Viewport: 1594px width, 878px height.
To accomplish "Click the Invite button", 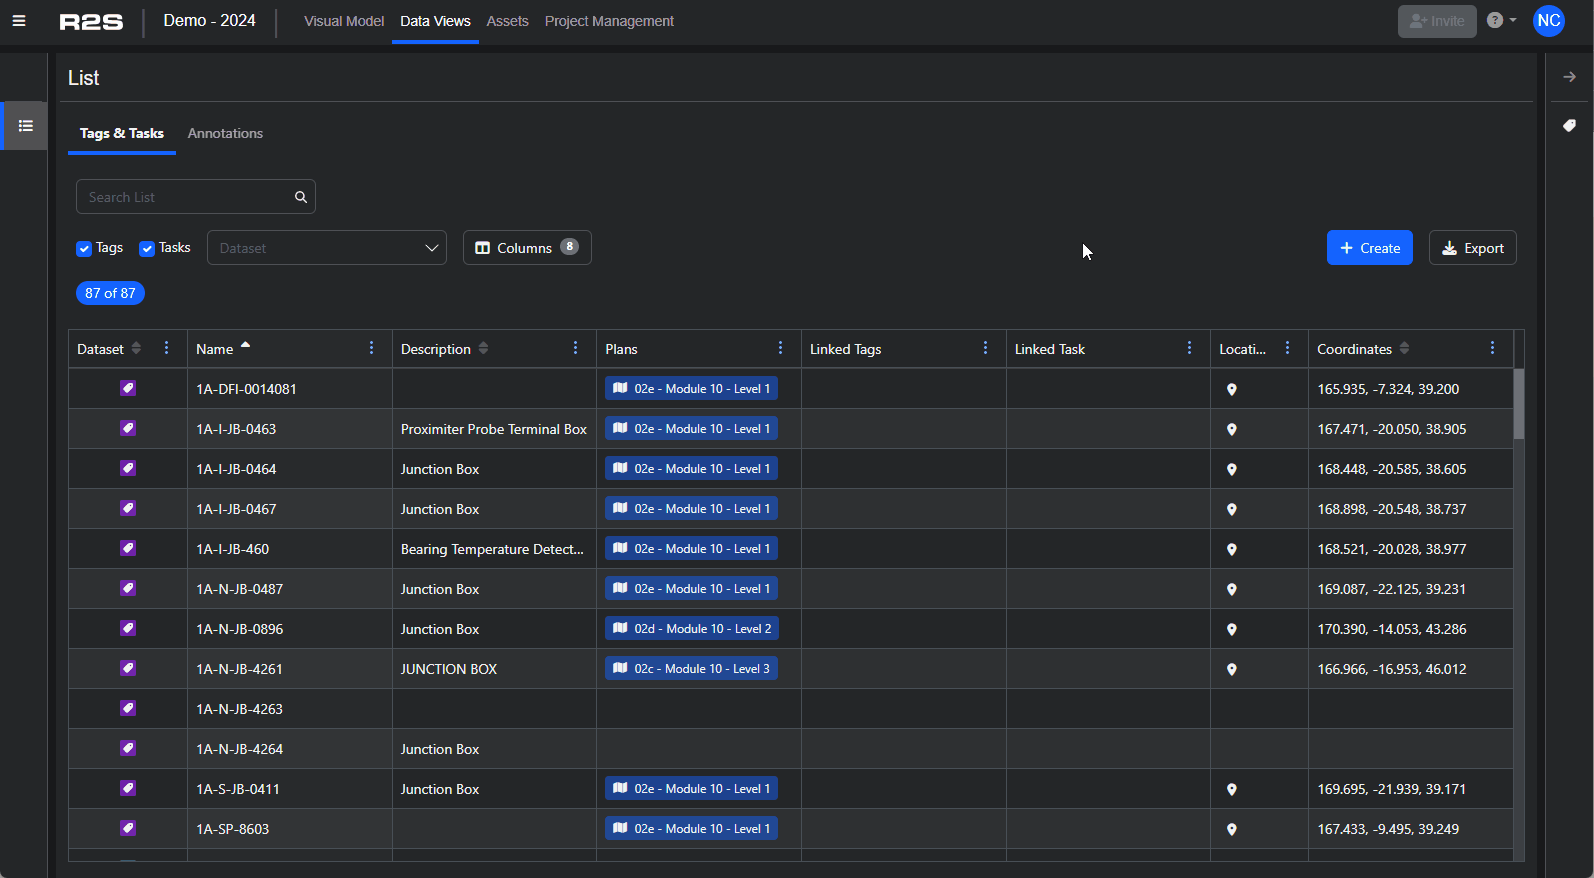I will coord(1437,21).
